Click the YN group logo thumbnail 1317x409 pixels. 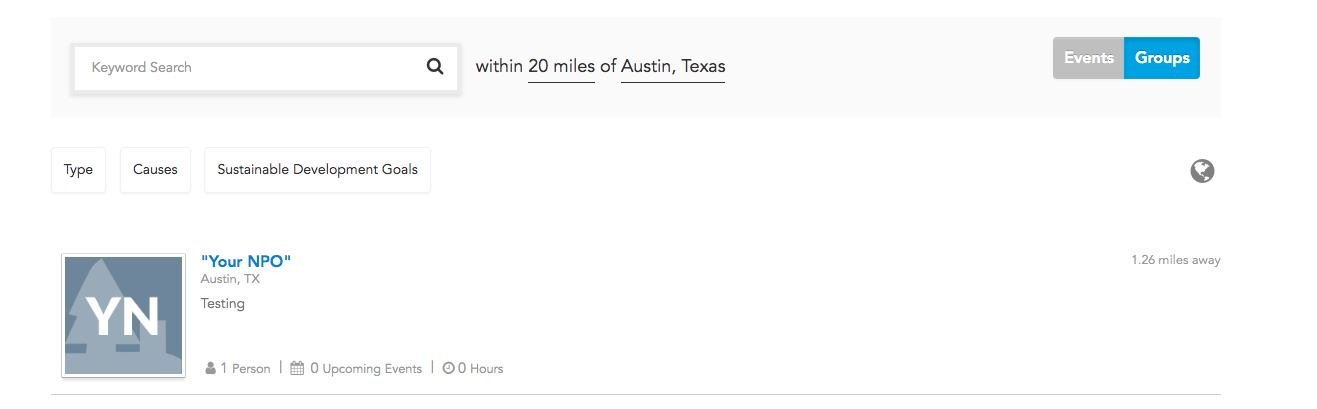(x=123, y=316)
